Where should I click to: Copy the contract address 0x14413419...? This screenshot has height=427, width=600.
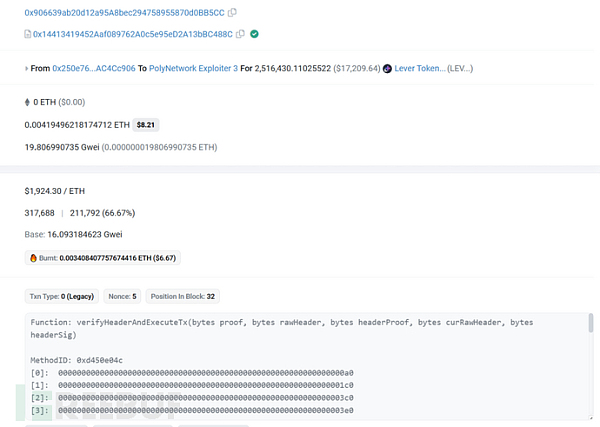241,34
